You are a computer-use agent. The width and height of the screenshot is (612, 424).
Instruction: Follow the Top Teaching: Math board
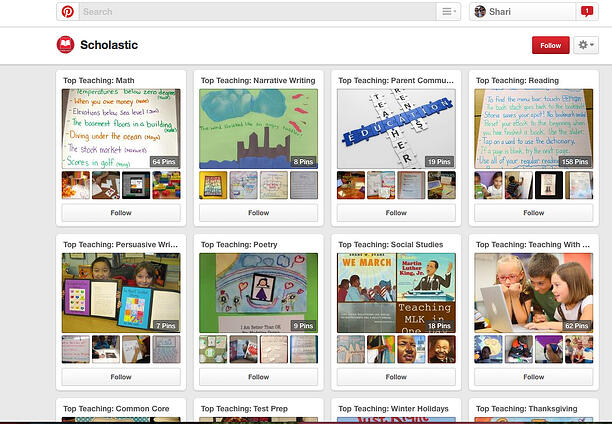point(121,213)
